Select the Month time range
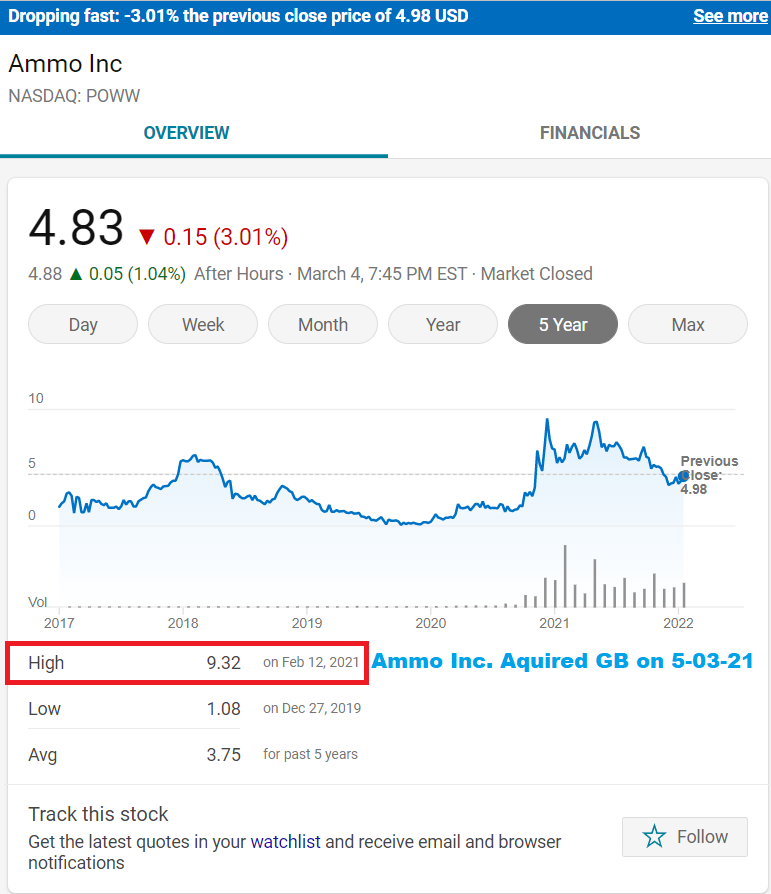This screenshot has height=894, width=771. [x=323, y=324]
